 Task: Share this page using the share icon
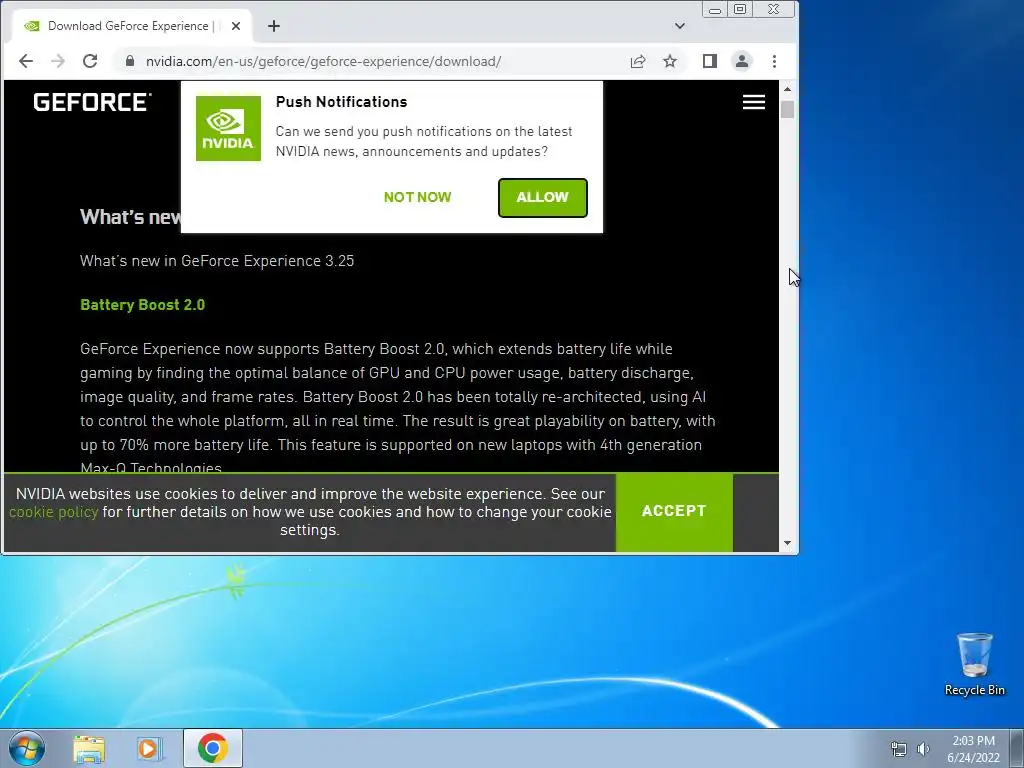(x=638, y=61)
